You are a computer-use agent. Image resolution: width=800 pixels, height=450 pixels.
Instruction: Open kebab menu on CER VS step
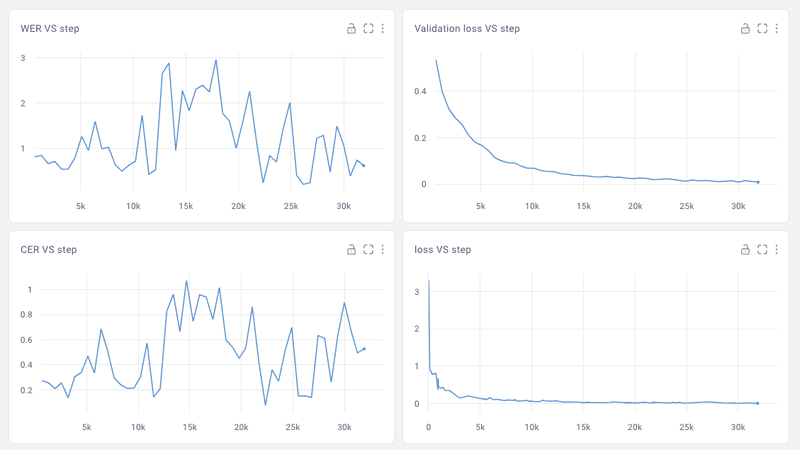pyautogui.click(x=383, y=249)
